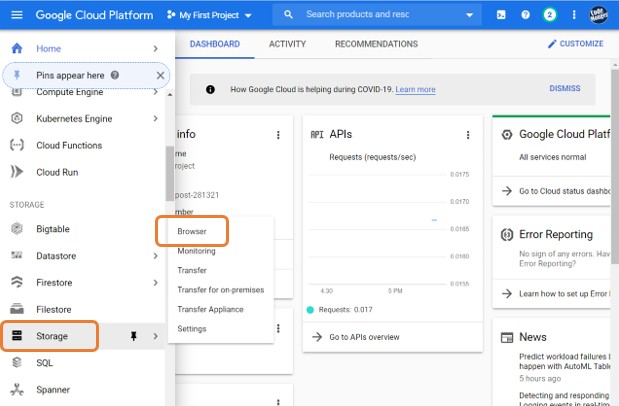
Task: Select Transfer in Storage submenu
Action: pyautogui.click(x=192, y=270)
